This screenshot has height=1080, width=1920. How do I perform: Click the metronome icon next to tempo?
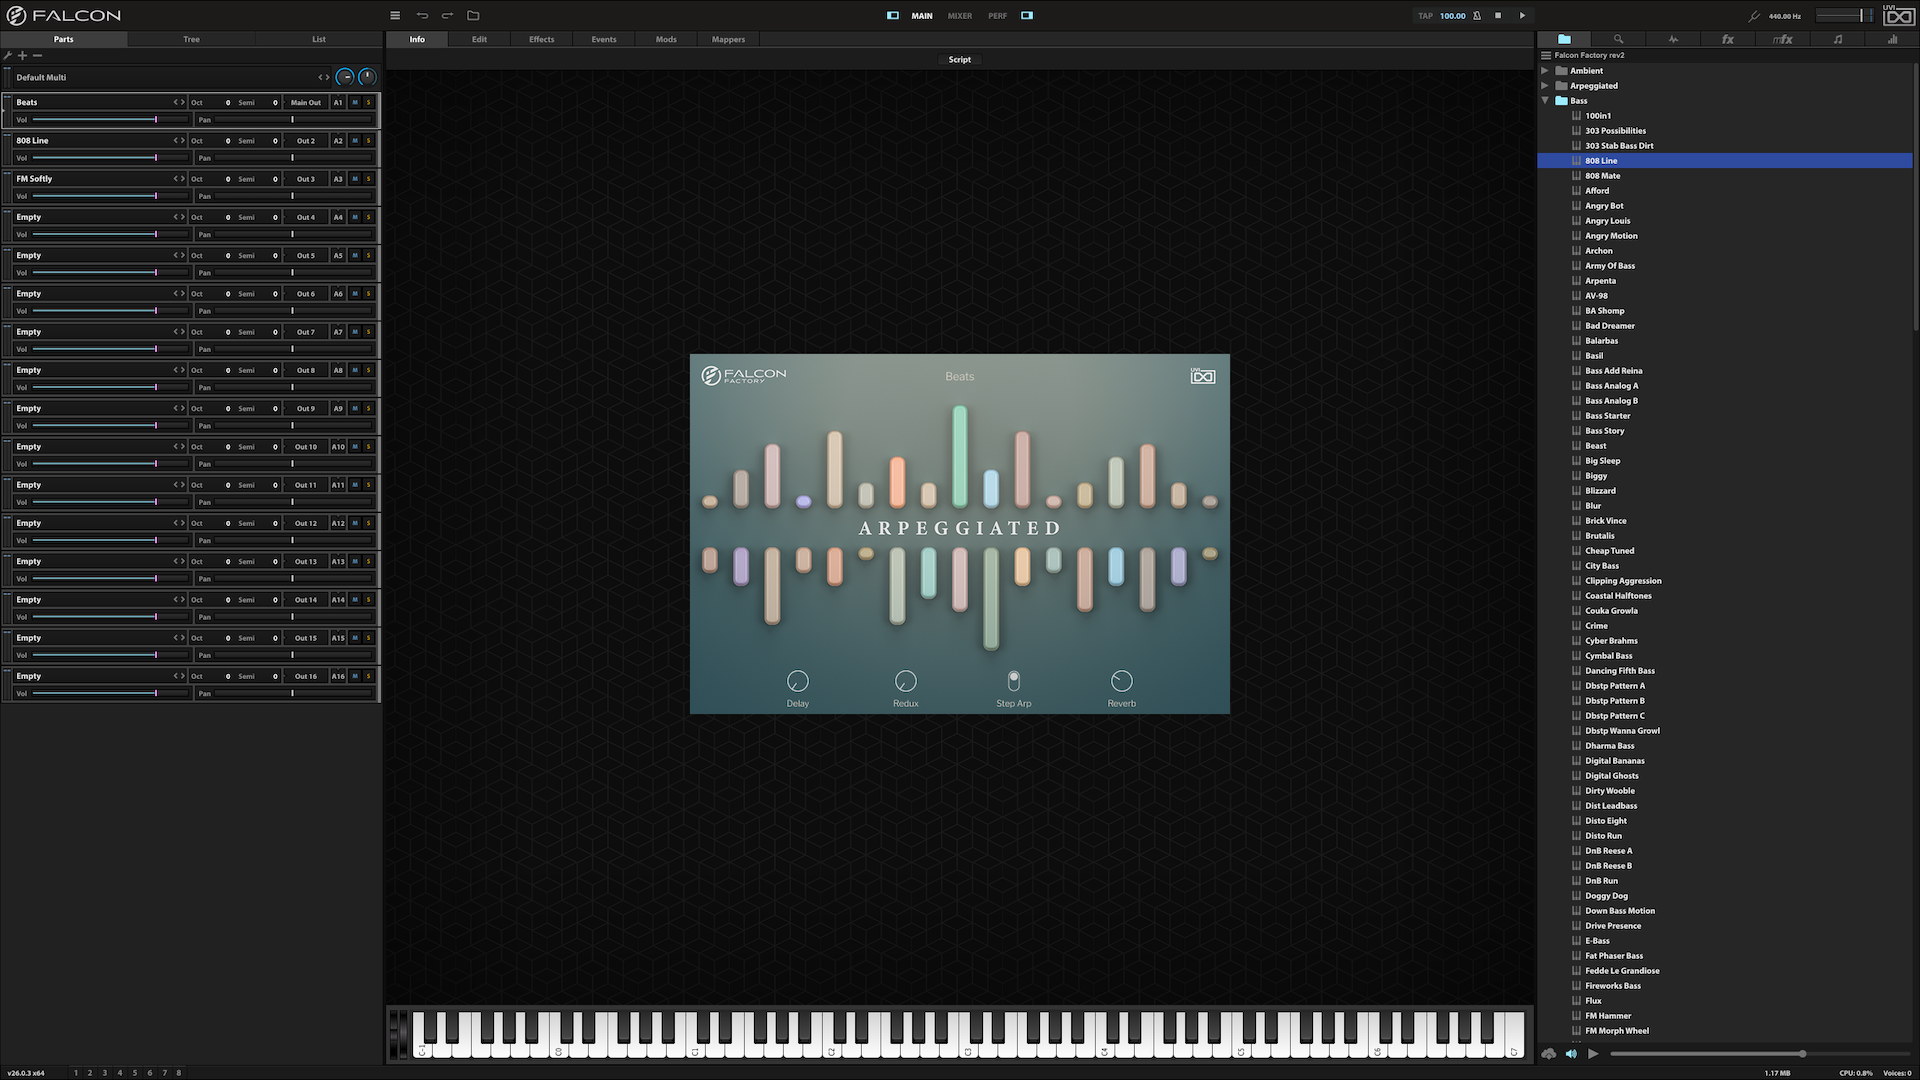click(1477, 16)
